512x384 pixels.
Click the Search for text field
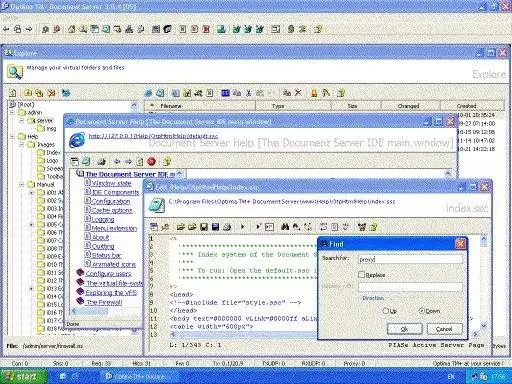click(x=410, y=259)
